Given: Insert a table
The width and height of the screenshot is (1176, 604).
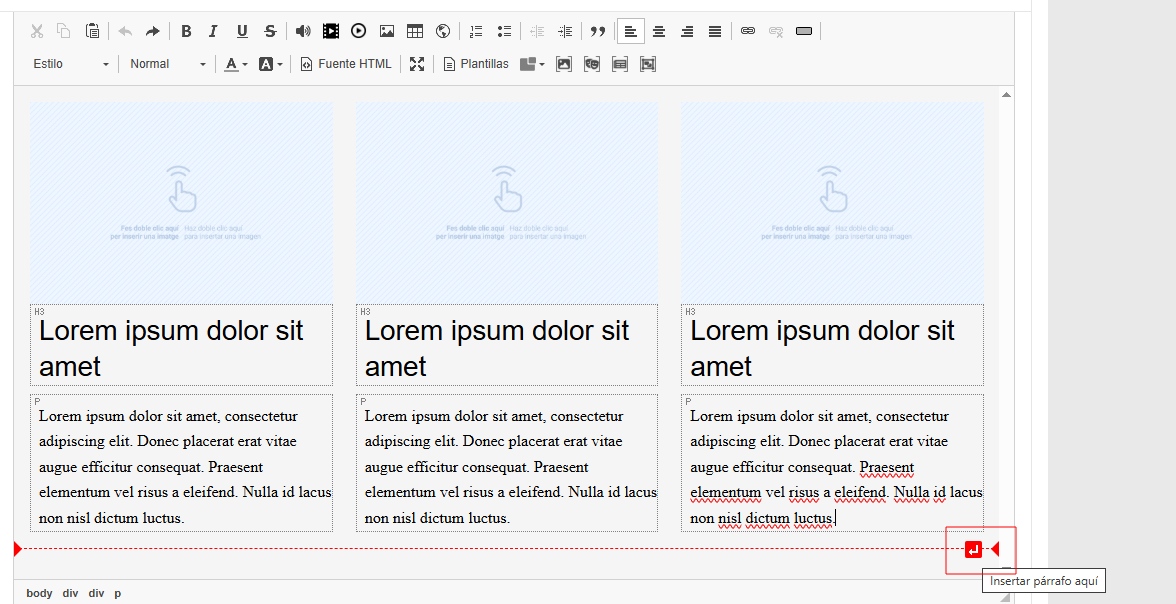Looking at the screenshot, I should click(415, 32).
